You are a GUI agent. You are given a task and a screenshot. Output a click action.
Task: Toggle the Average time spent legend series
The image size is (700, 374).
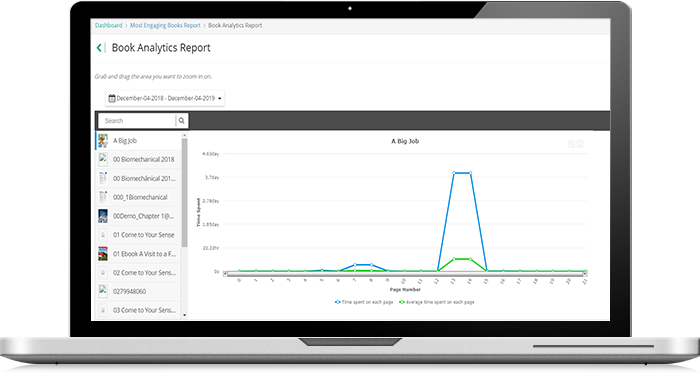(437, 302)
